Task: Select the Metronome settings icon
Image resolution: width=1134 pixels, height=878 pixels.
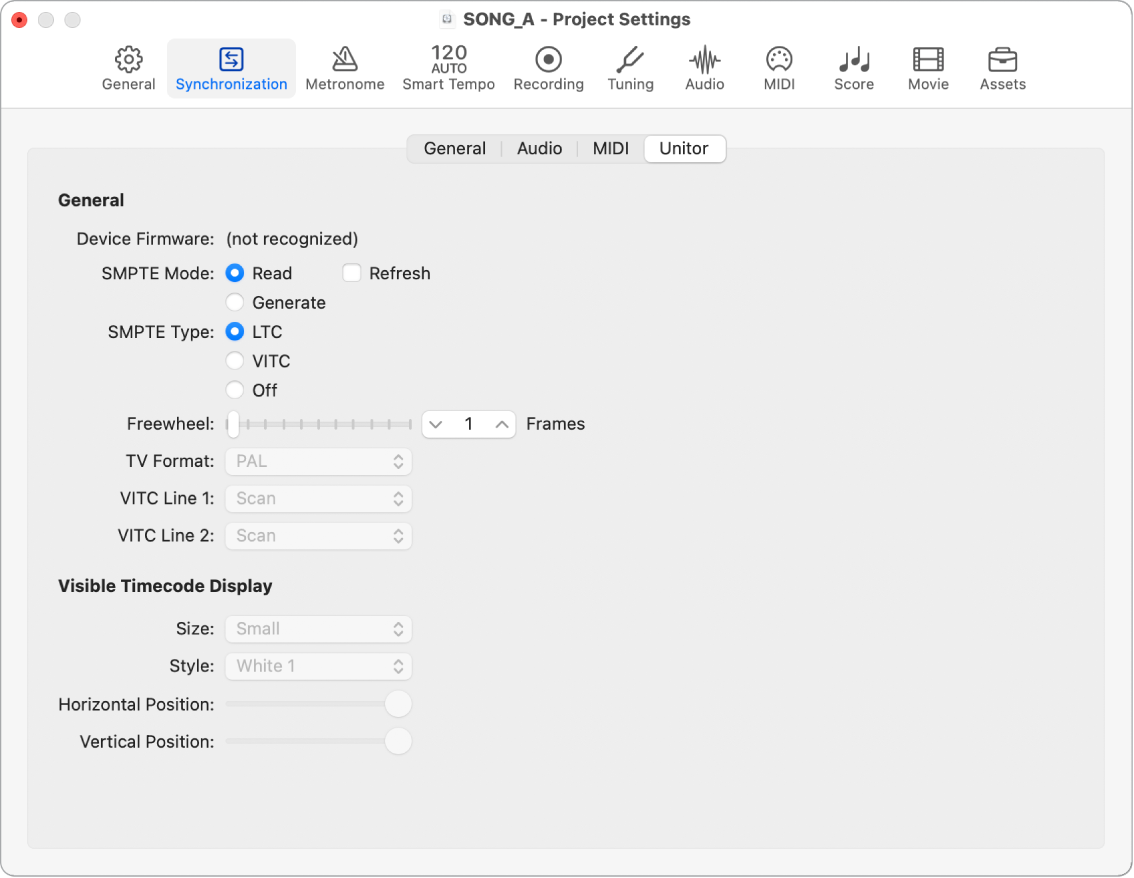Action: coord(345,66)
